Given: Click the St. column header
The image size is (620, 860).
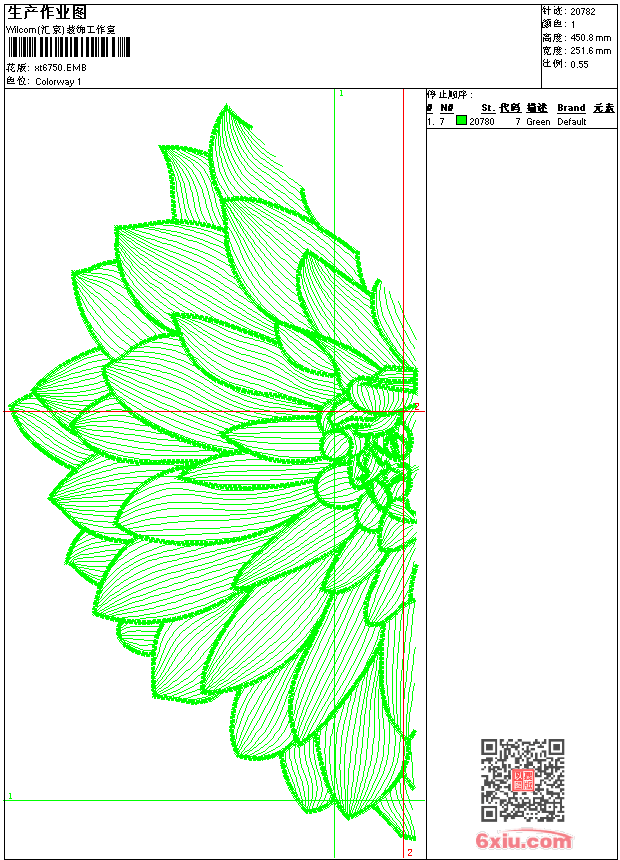Looking at the screenshot, I should (488, 108).
